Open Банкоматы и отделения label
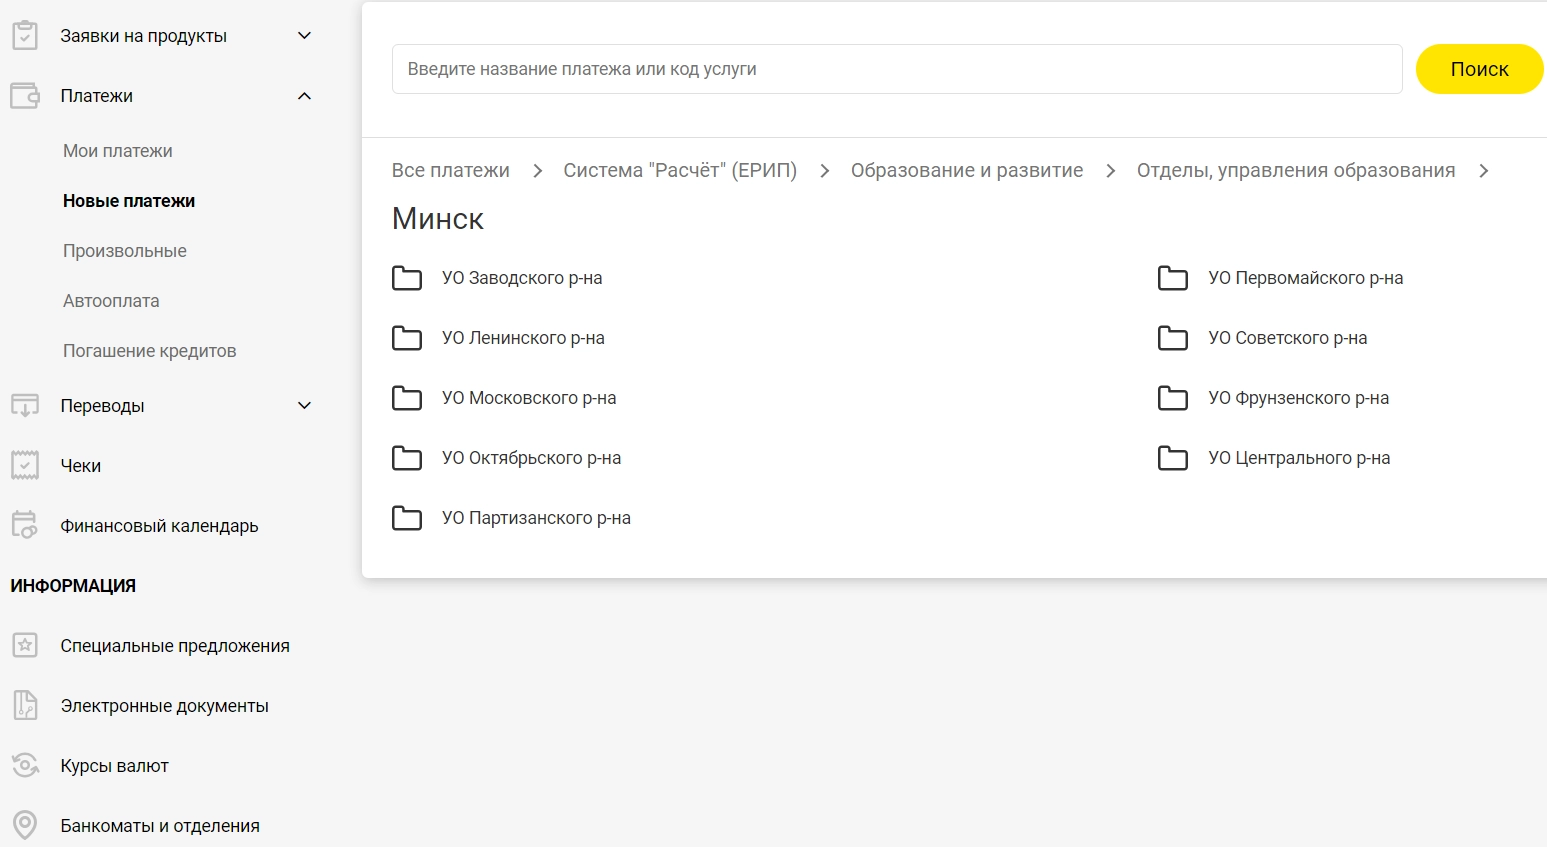1547x847 pixels. 160,826
